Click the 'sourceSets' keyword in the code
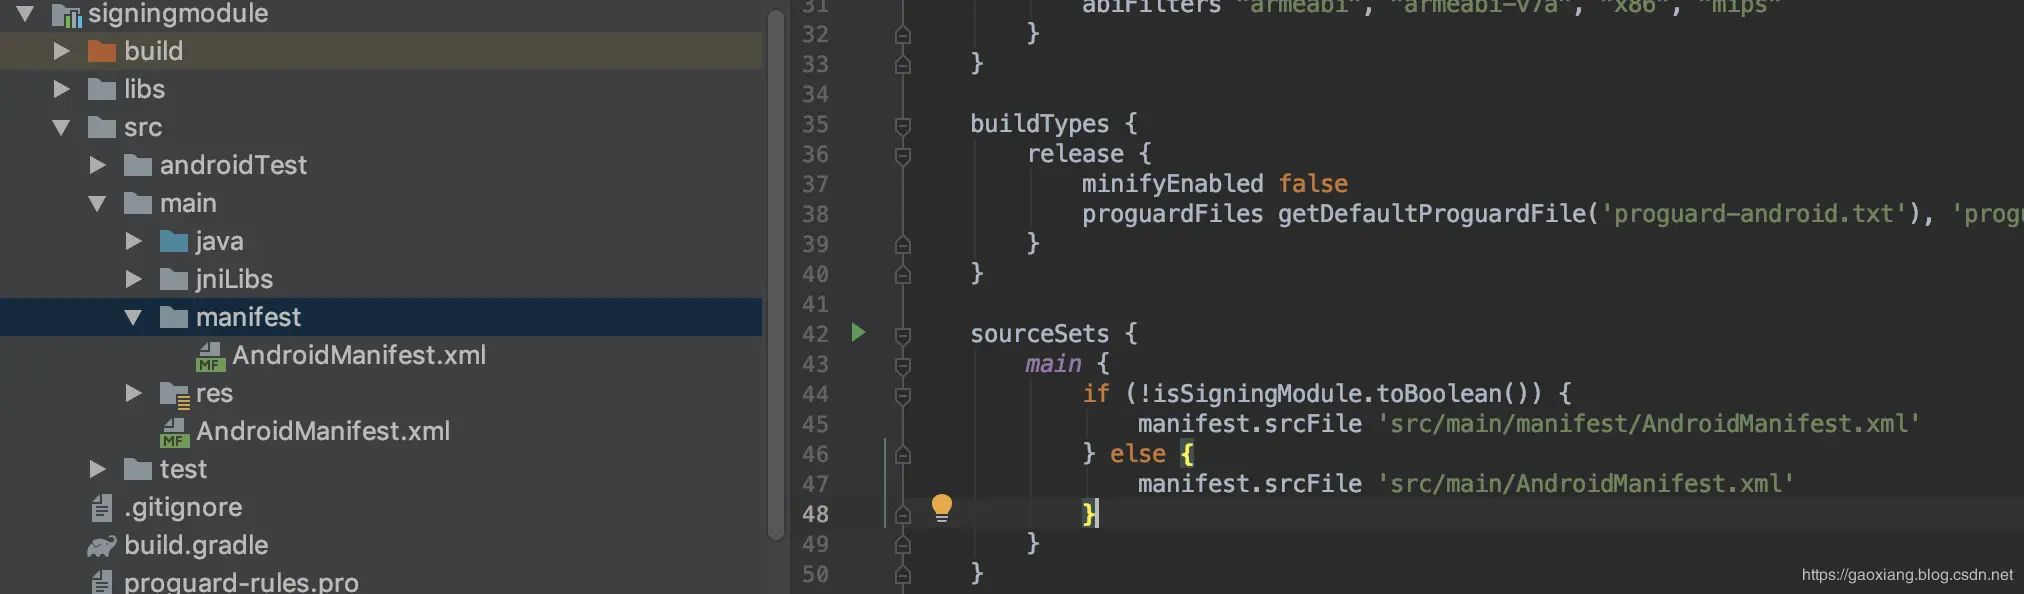The width and height of the screenshot is (2024, 594). pyautogui.click(x=1039, y=334)
